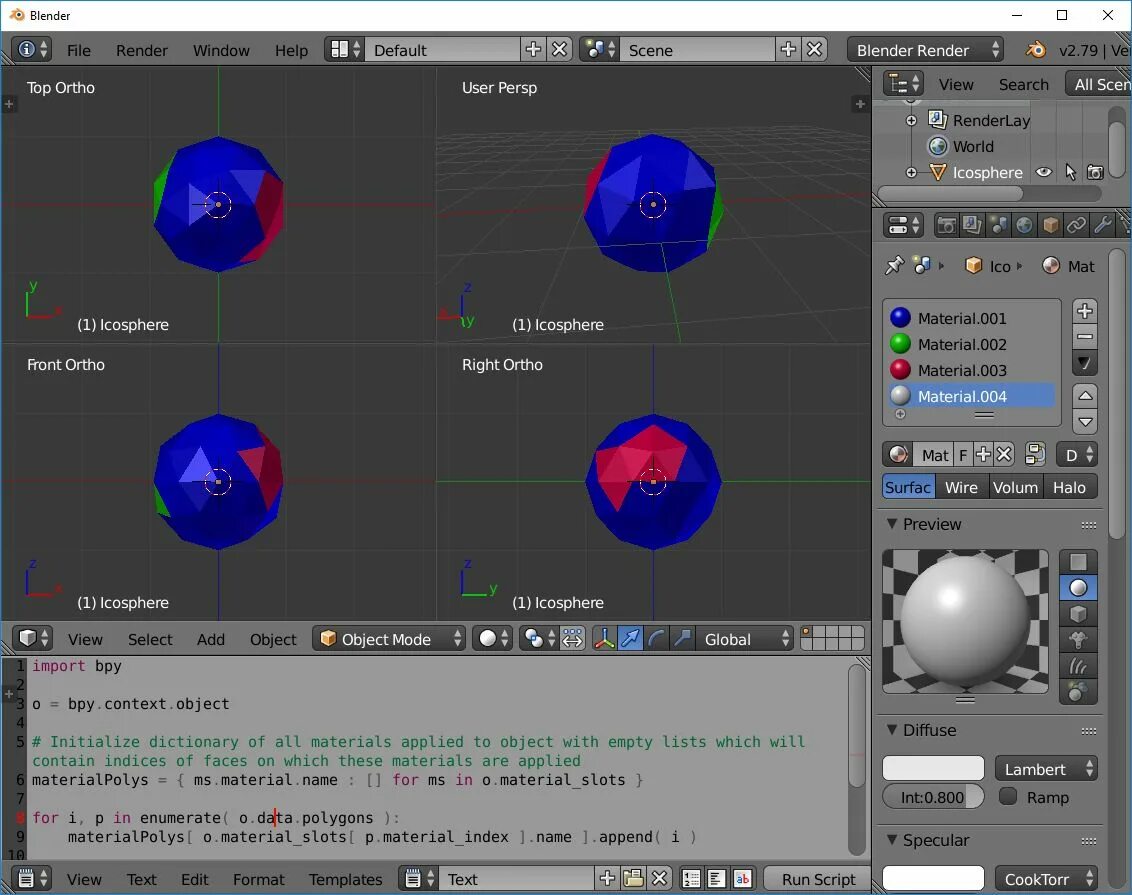The image size is (1132, 895).
Task: Expand the Icosphere tree item in outliner
Action: [911, 173]
